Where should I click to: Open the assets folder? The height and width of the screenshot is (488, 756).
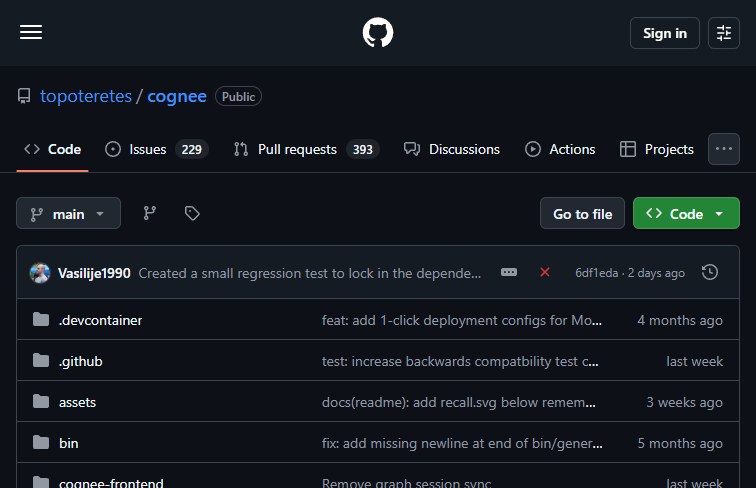pos(77,402)
